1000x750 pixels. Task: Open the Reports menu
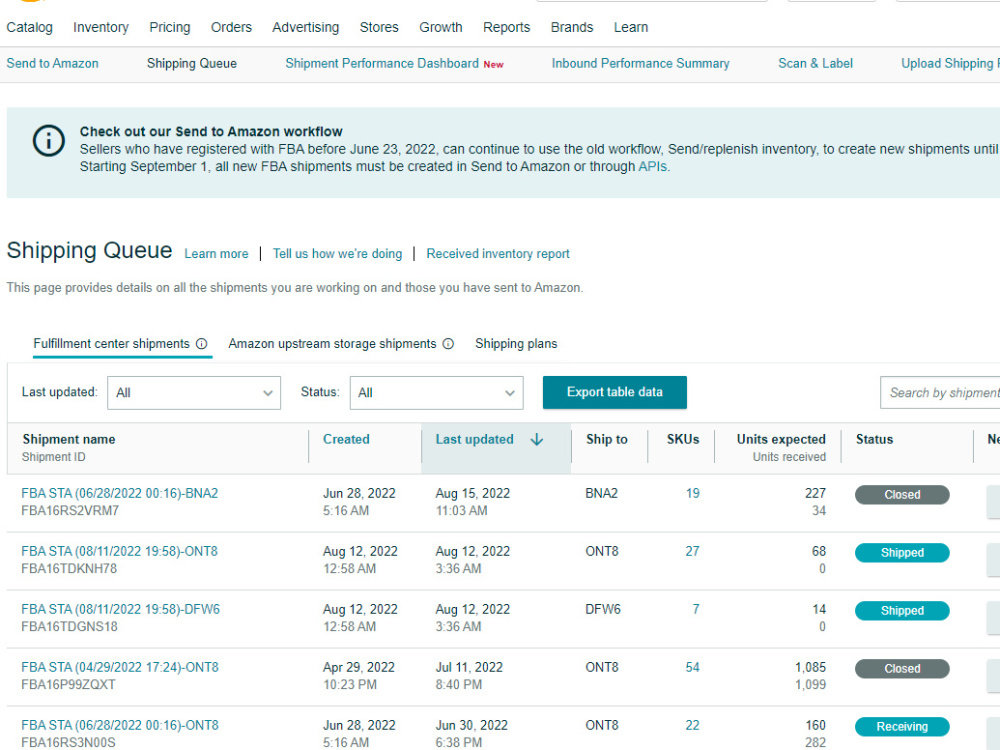[506, 27]
